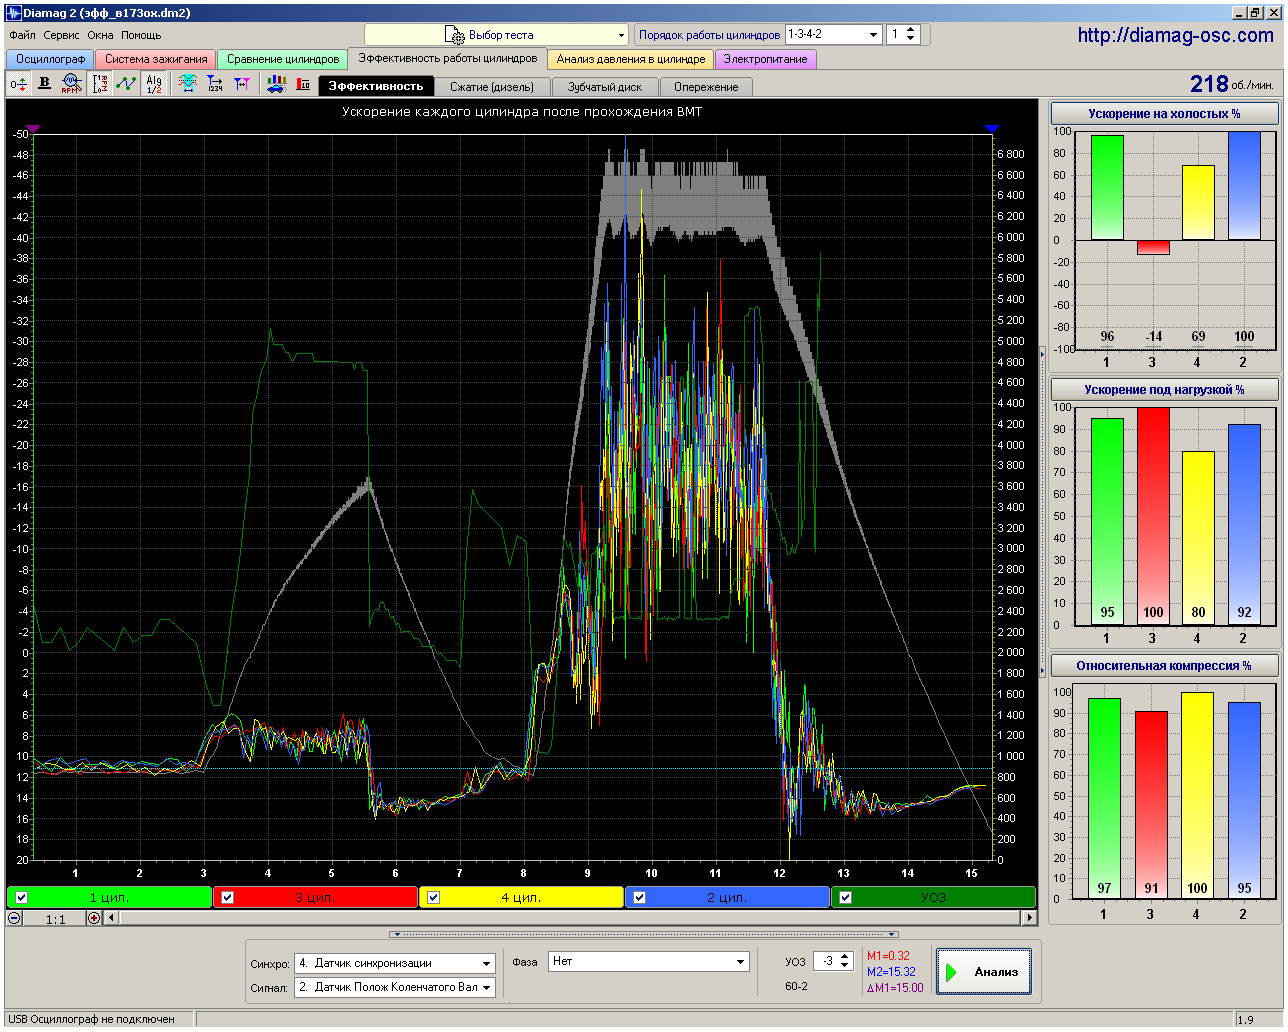Screen dimensions: 1288x1032
Task: Open the Сервис menu
Action: click(62, 35)
